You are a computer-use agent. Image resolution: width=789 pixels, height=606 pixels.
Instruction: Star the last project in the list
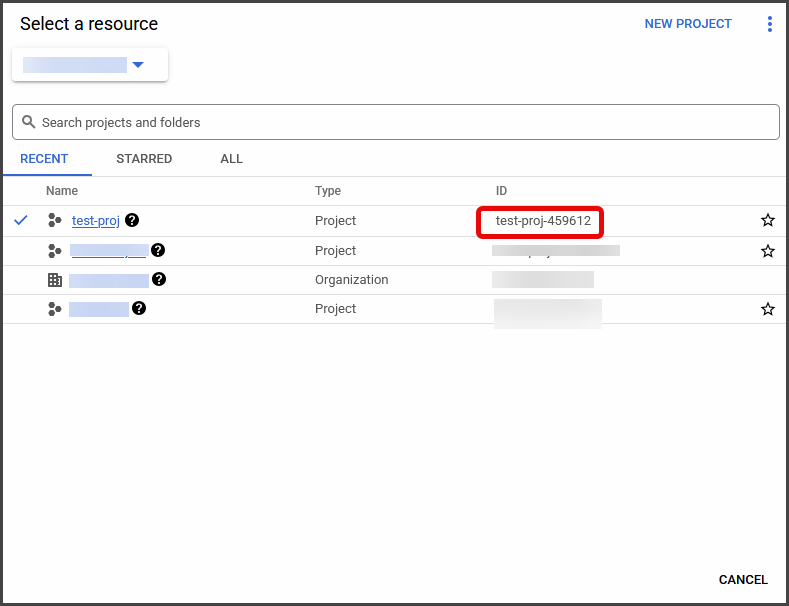[x=767, y=309]
